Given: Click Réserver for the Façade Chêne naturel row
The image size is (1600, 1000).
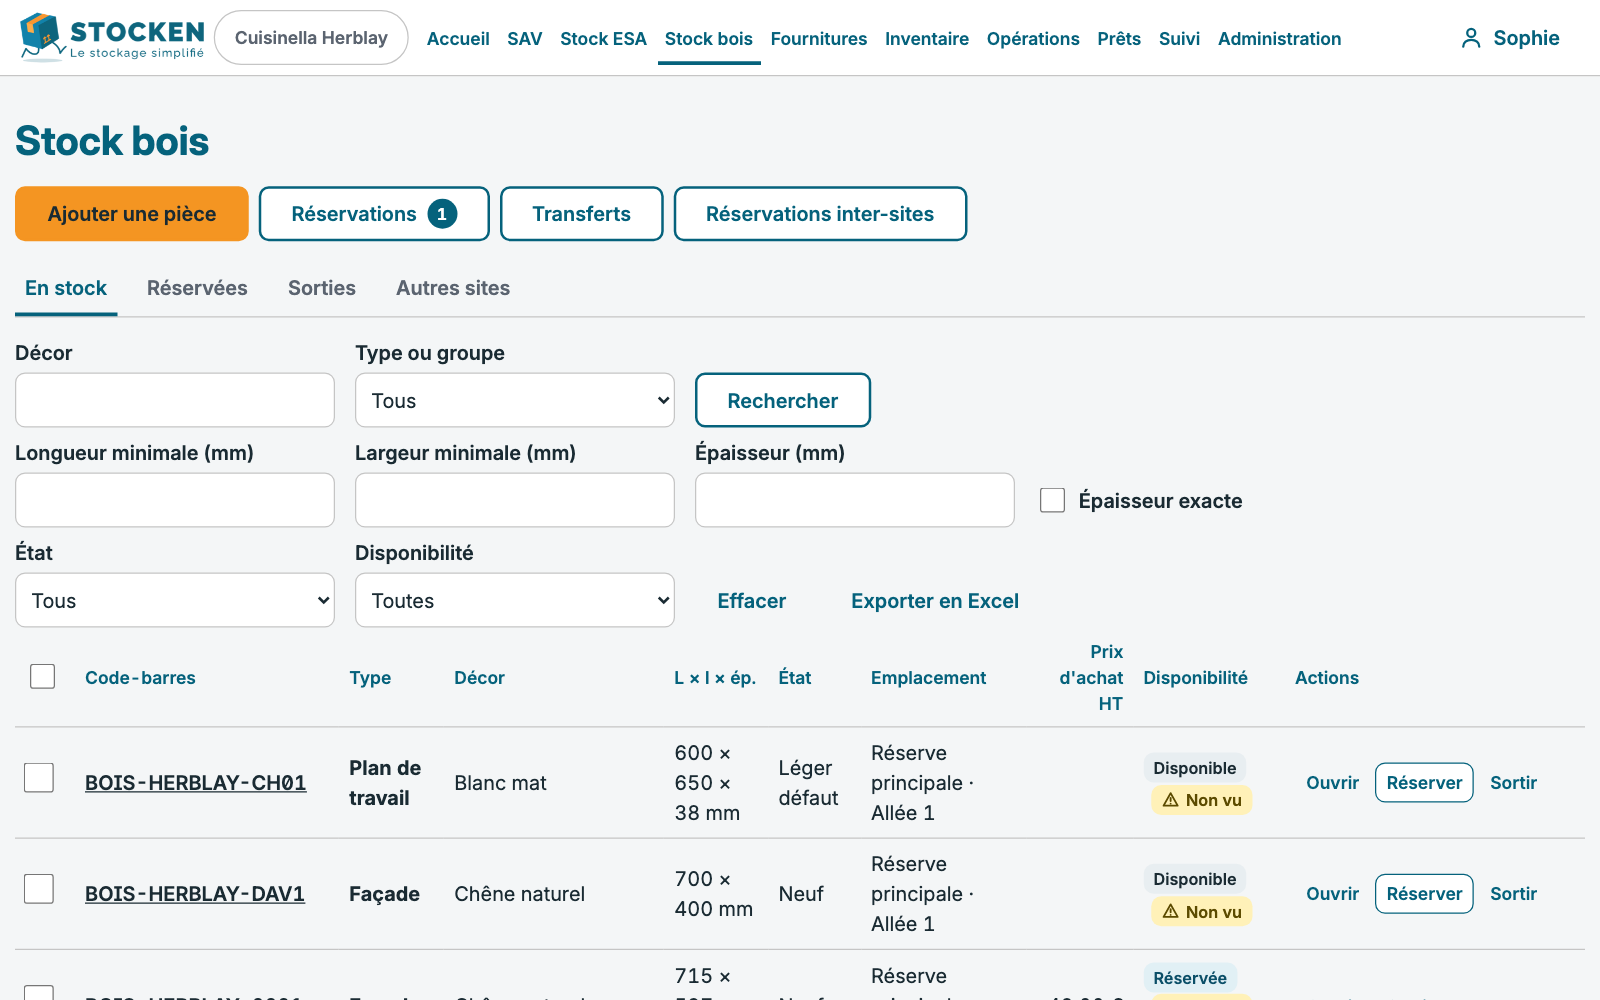Looking at the screenshot, I should click(x=1424, y=894).
